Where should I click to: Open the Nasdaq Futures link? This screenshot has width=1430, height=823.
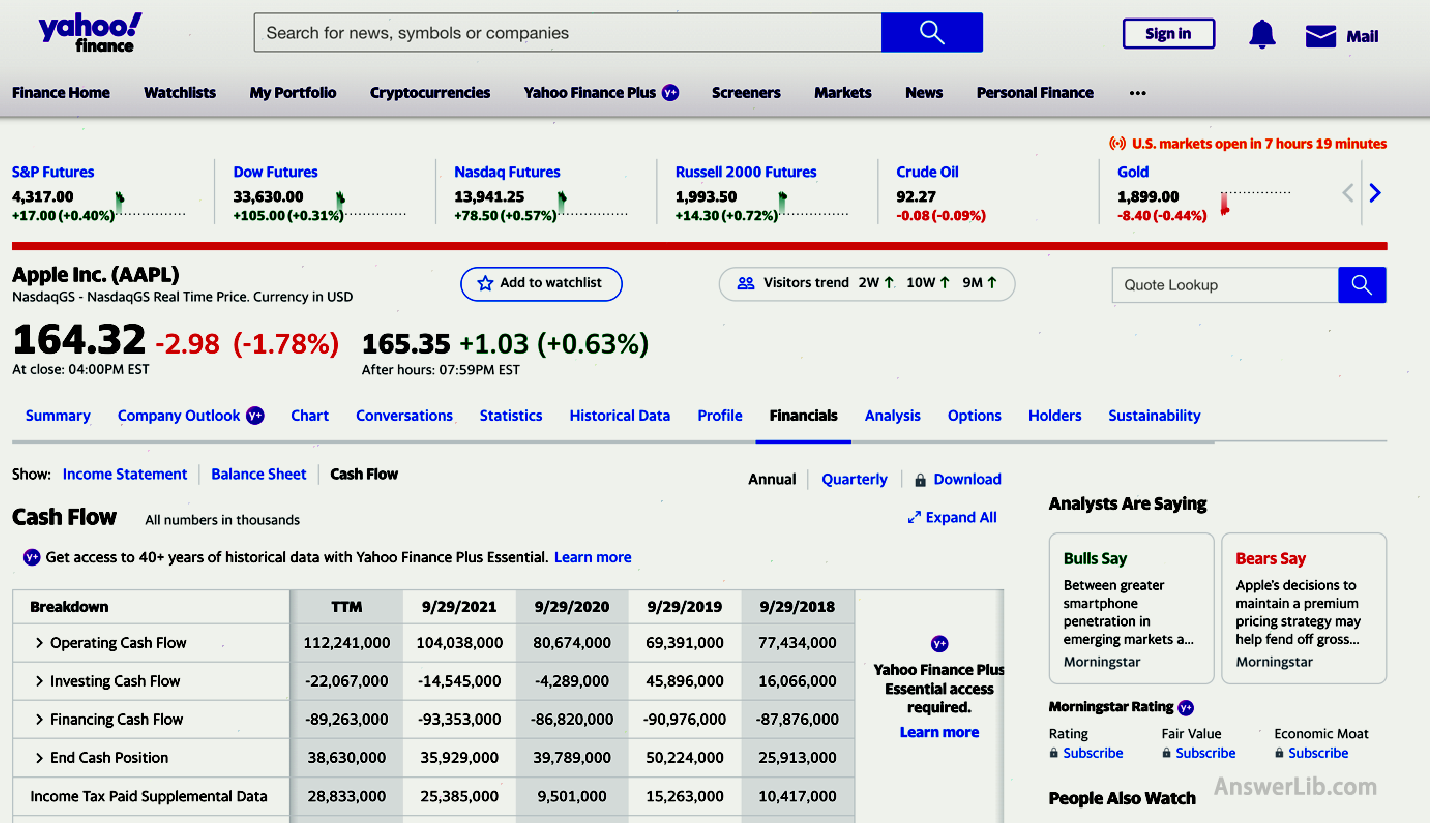507,172
